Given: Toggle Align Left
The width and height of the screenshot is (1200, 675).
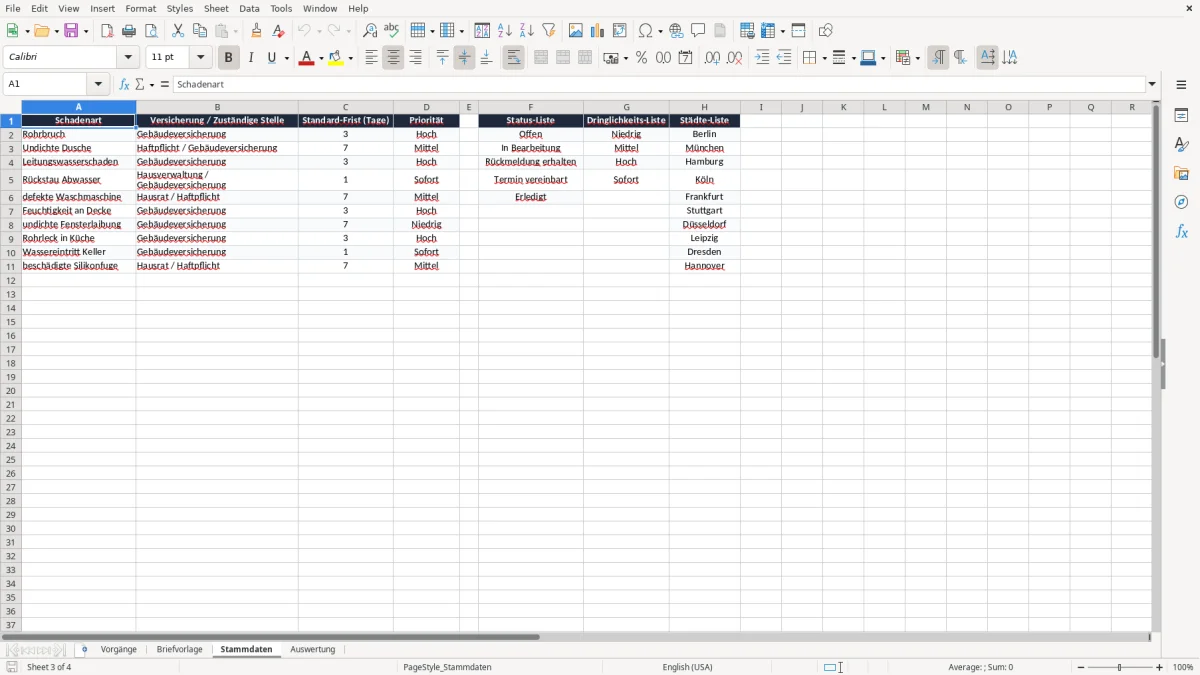Looking at the screenshot, I should (x=371, y=58).
